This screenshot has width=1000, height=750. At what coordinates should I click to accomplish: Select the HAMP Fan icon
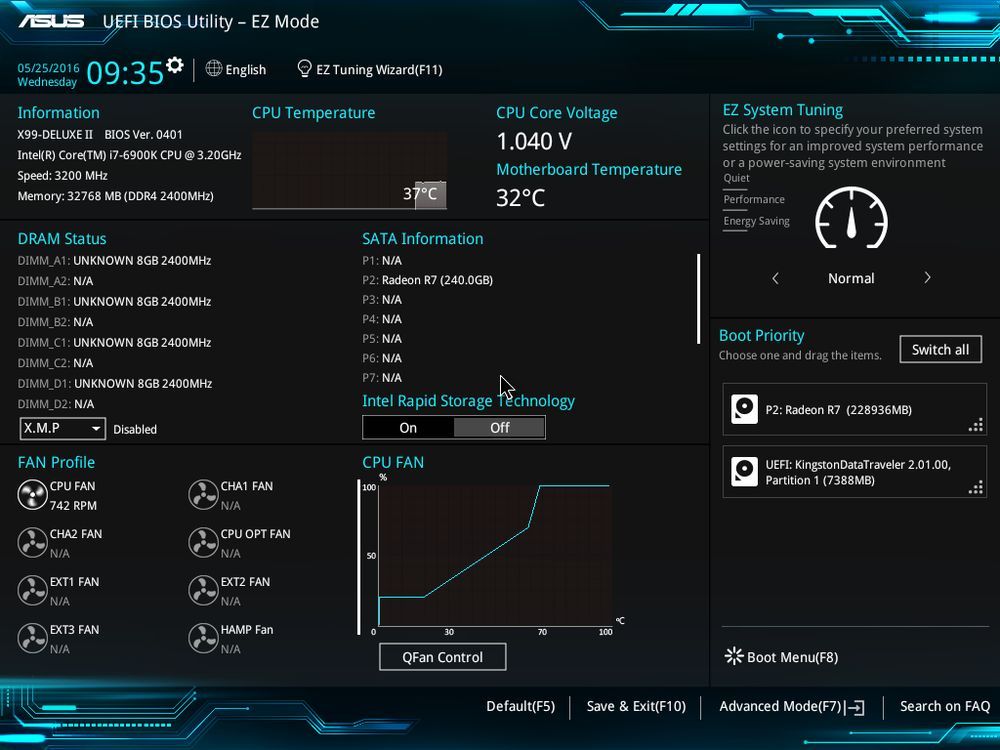click(x=203, y=638)
